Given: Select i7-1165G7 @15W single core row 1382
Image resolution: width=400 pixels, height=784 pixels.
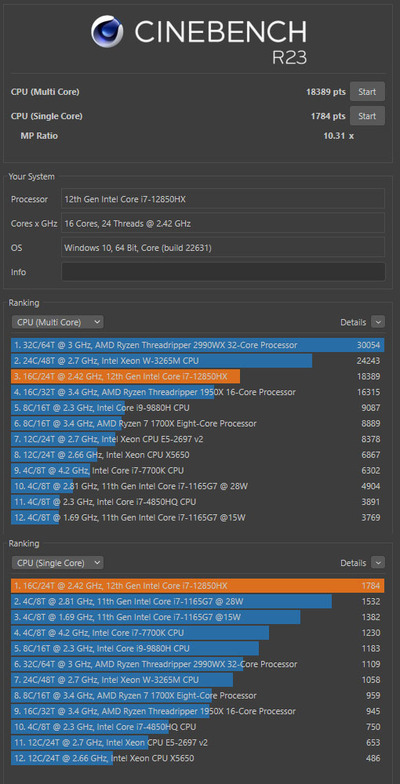Looking at the screenshot, I should (x=198, y=617).
